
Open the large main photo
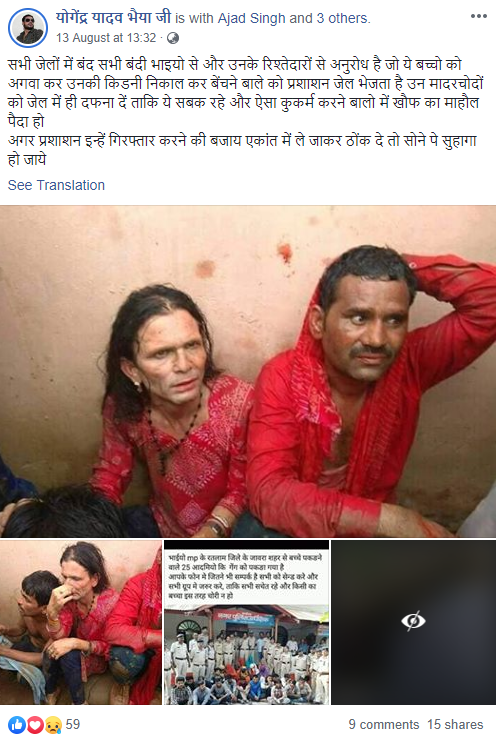coord(248,371)
